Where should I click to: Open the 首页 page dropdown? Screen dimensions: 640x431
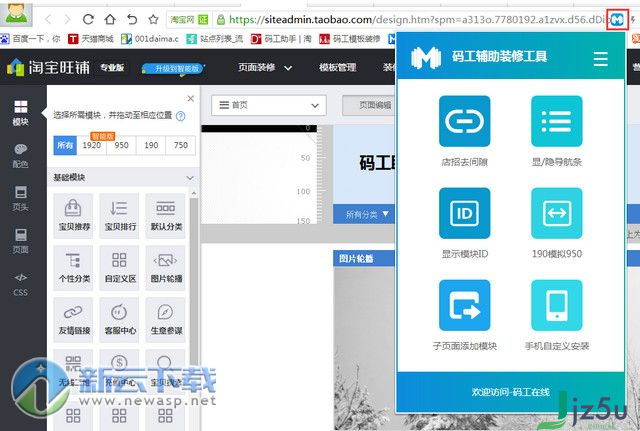coord(269,105)
